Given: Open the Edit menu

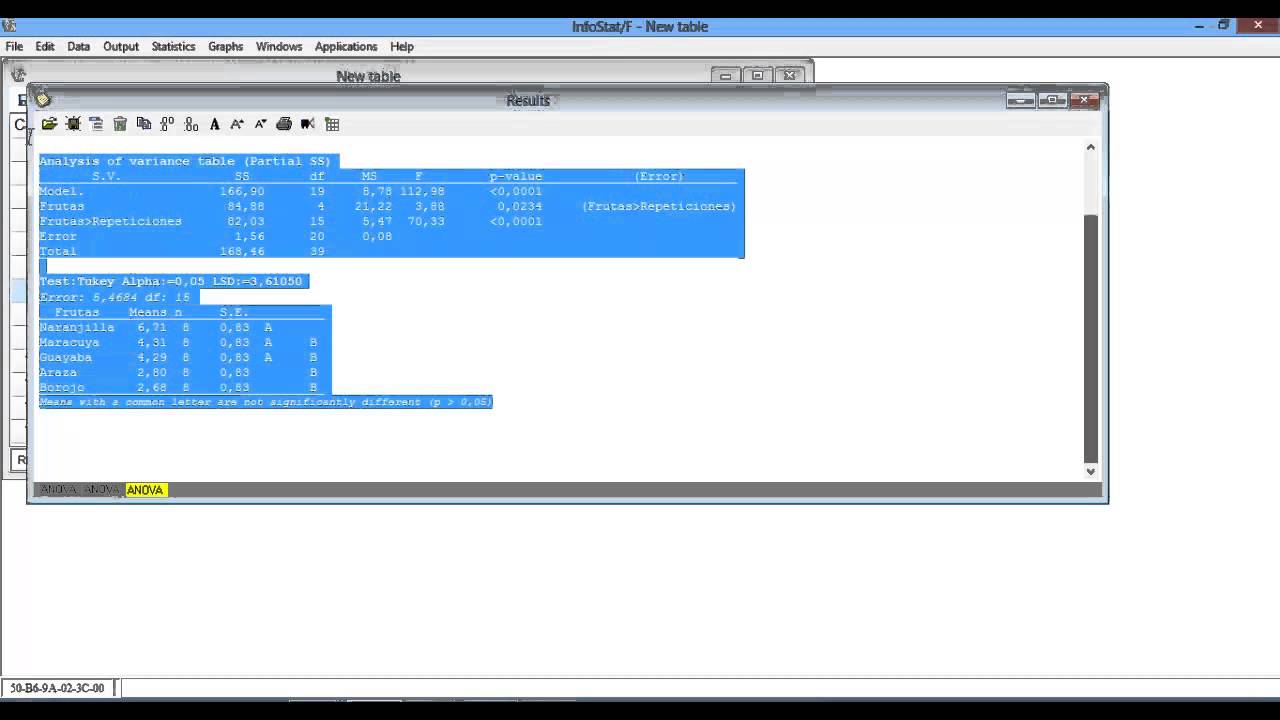Looking at the screenshot, I should (x=45, y=46).
